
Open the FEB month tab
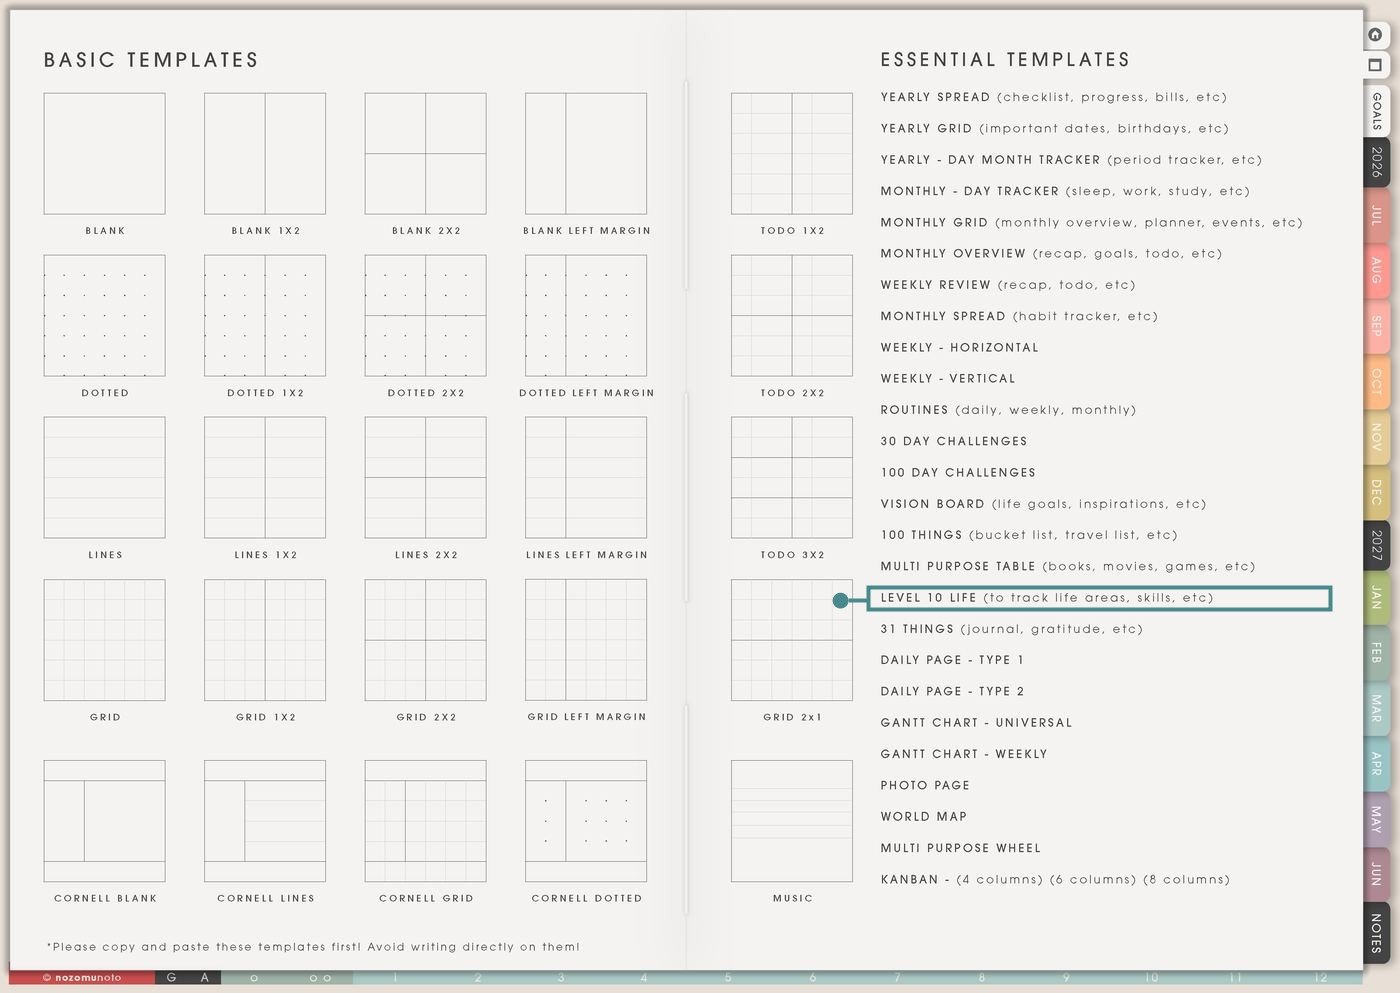pyautogui.click(x=1377, y=653)
